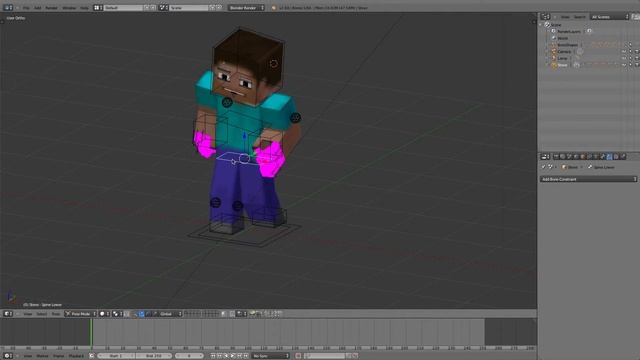640x360 pixels.
Task: Open the No Sync dropdown
Action: 270,356
